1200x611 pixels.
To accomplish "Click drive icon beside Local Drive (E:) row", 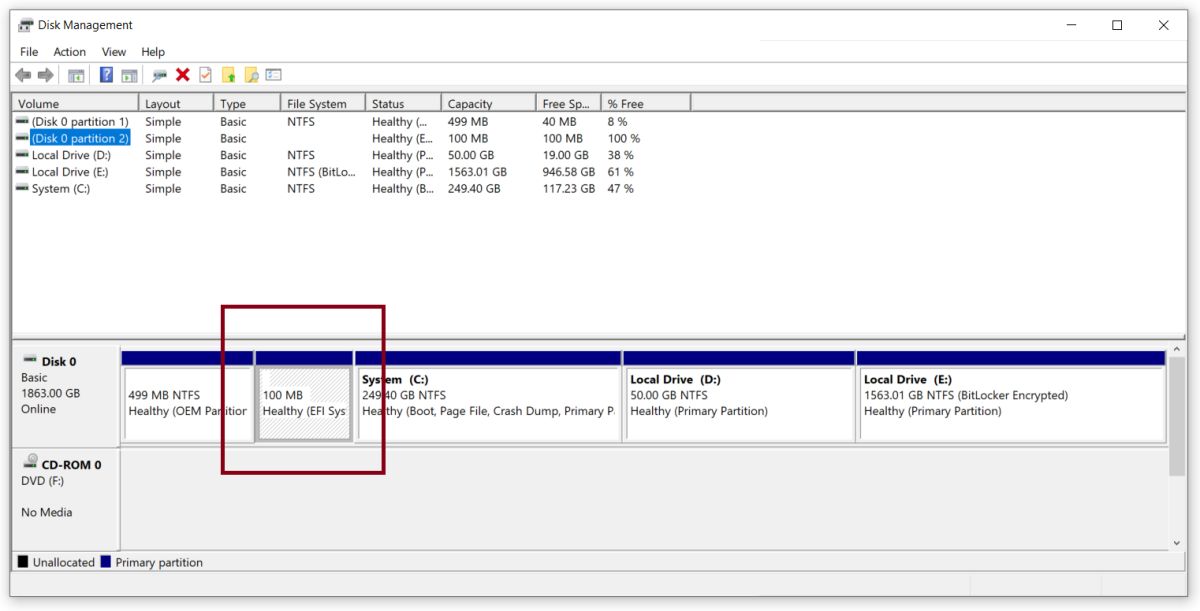I will [x=22, y=172].
